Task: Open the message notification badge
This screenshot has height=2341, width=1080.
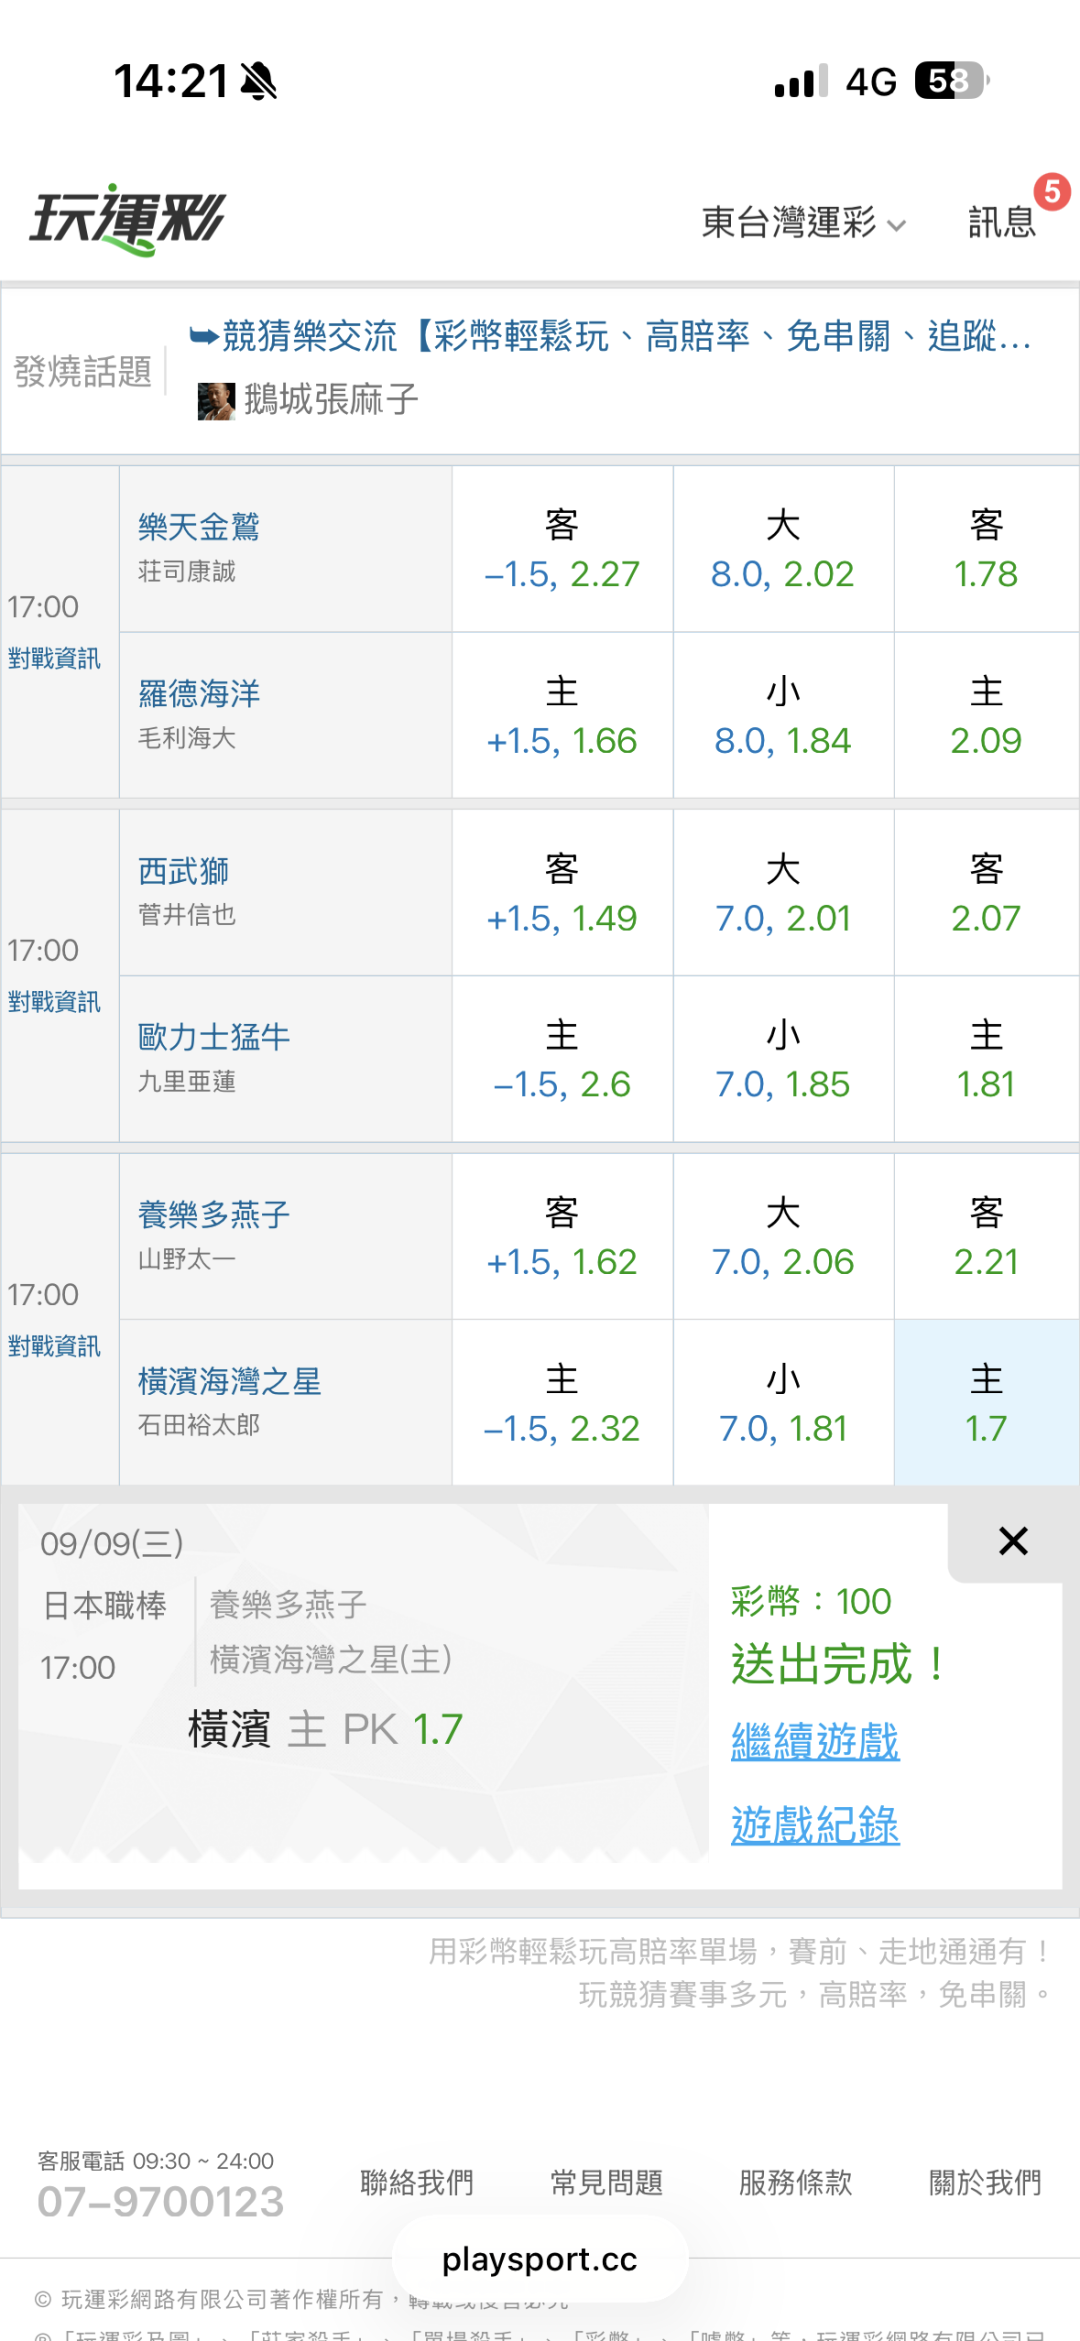Action: [1052, 191]
